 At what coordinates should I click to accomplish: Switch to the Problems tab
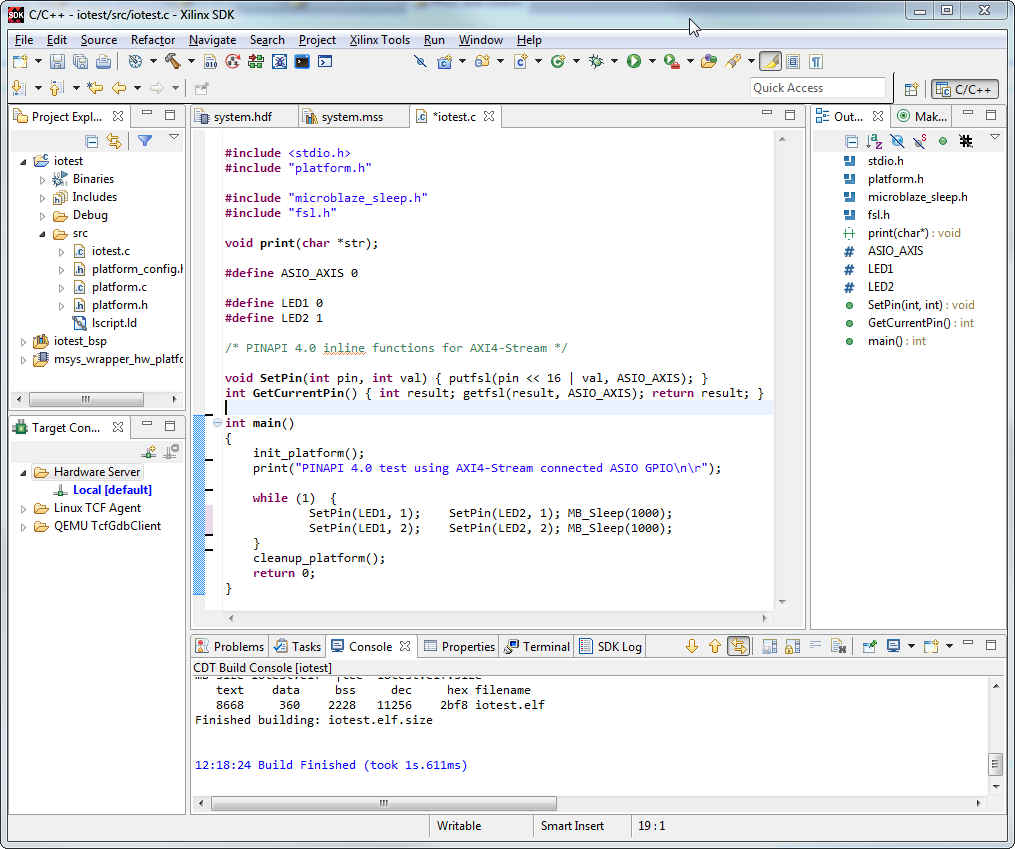click(230, 646)
